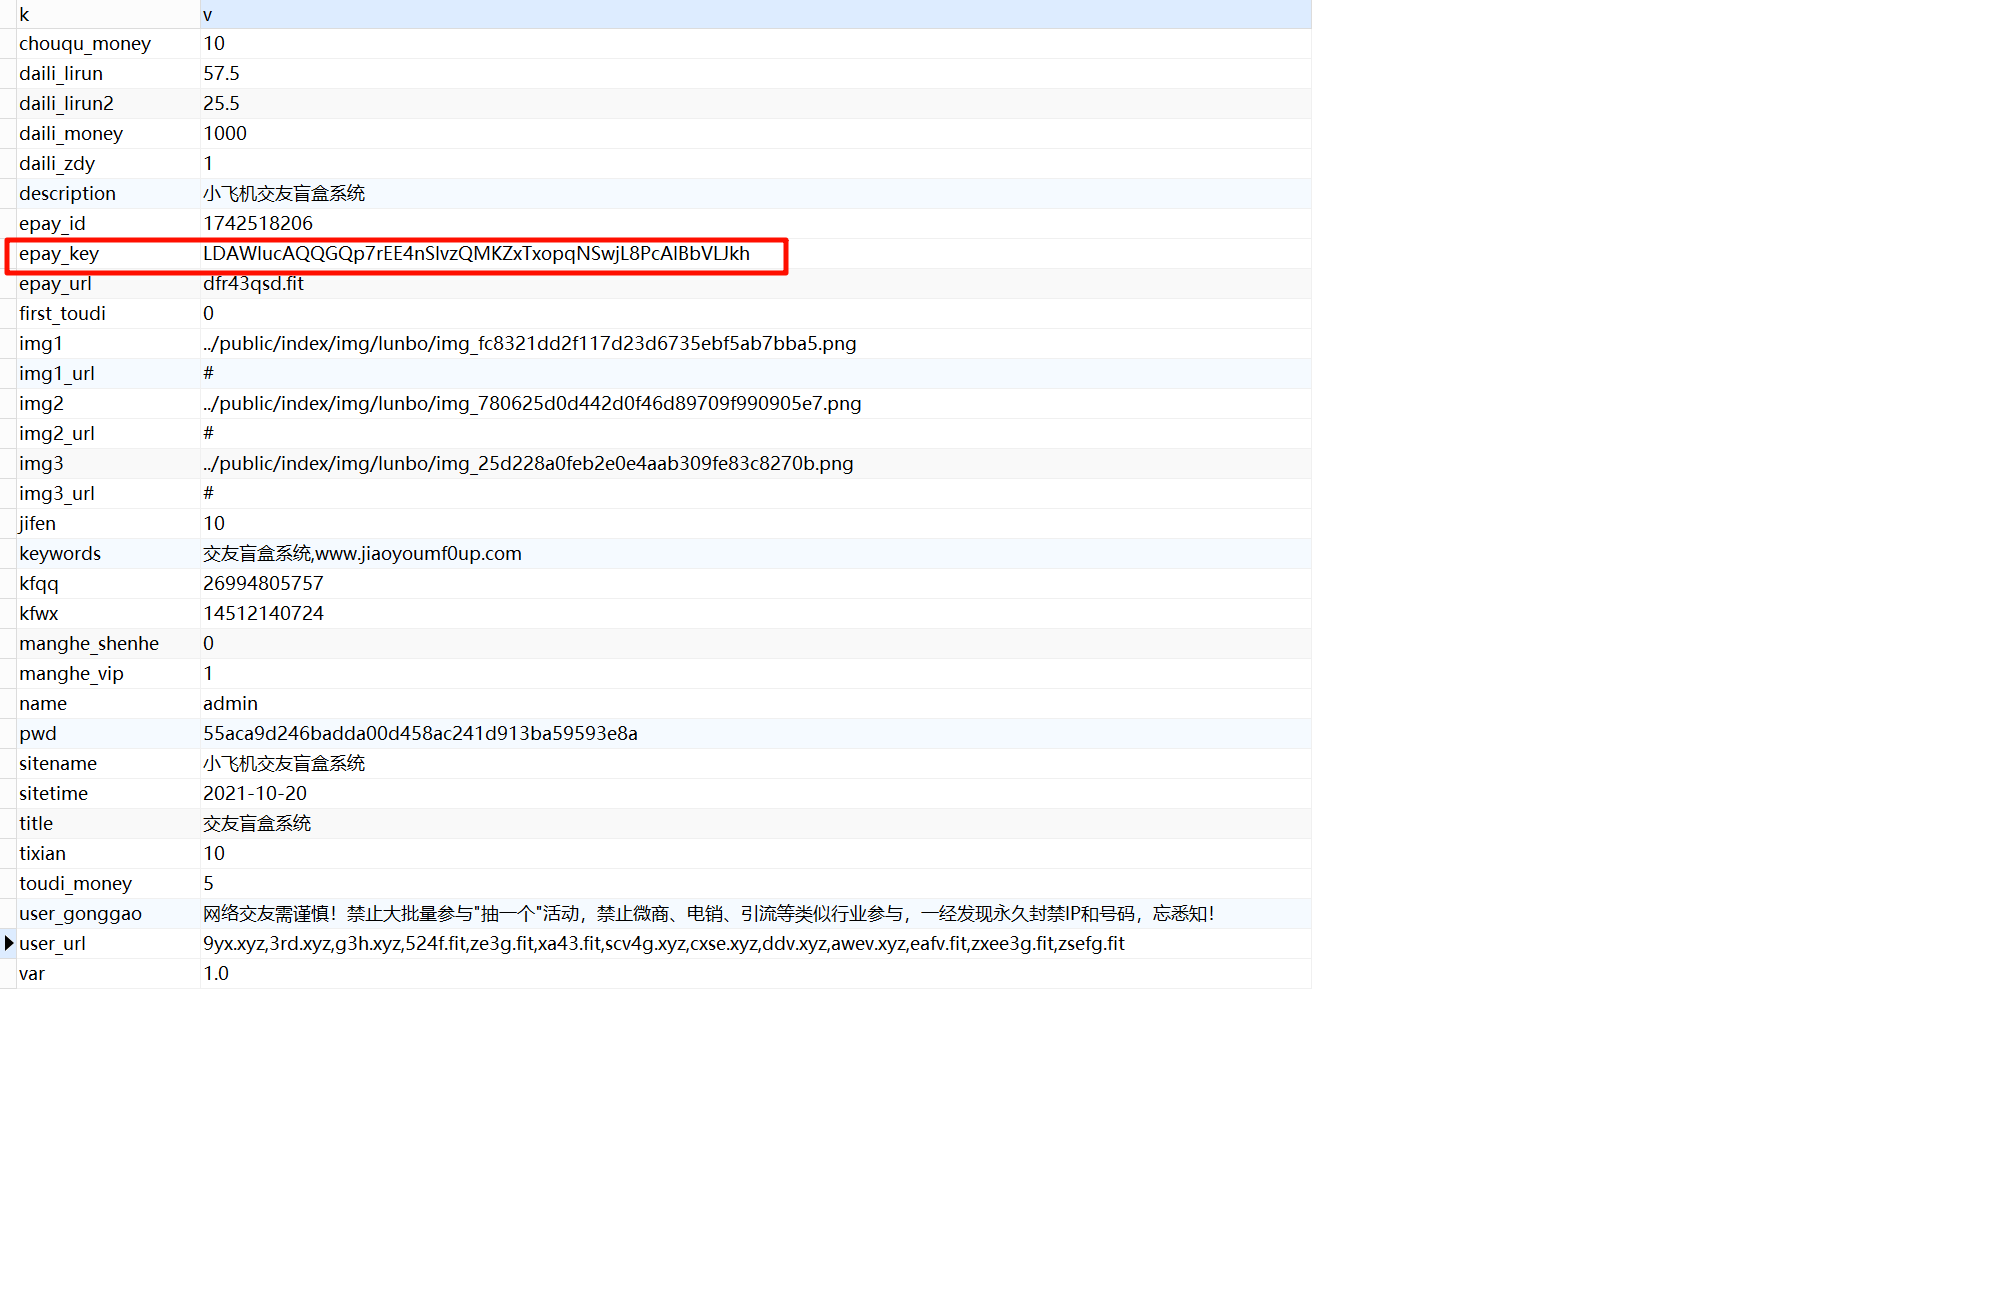Click the current row arrow indicator
Image resolution: width=2007 pixels, height=1290 pixels.
(8, 943)
